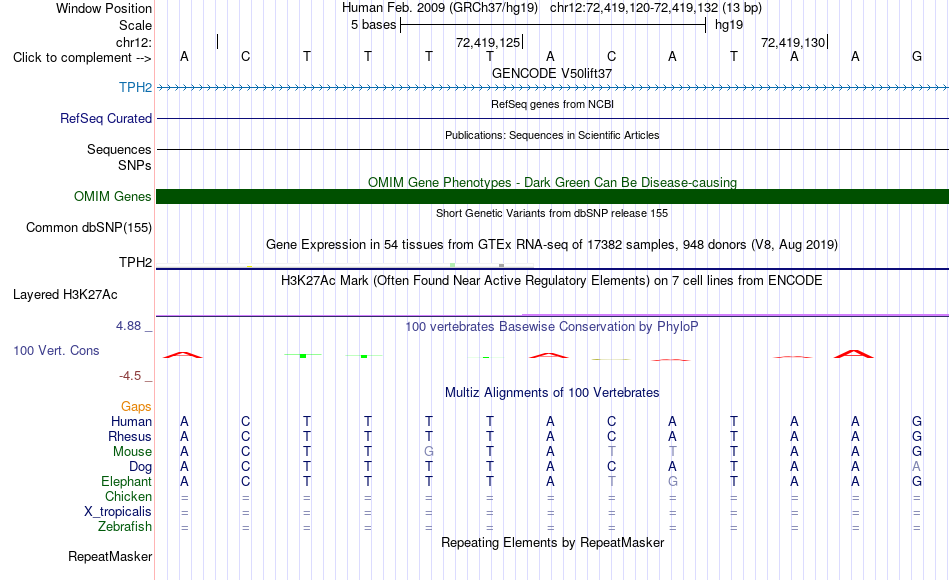950x580 pixels.
Task: Select the Mouse species label
Action: pyautogui.click(x=132, y=452)
